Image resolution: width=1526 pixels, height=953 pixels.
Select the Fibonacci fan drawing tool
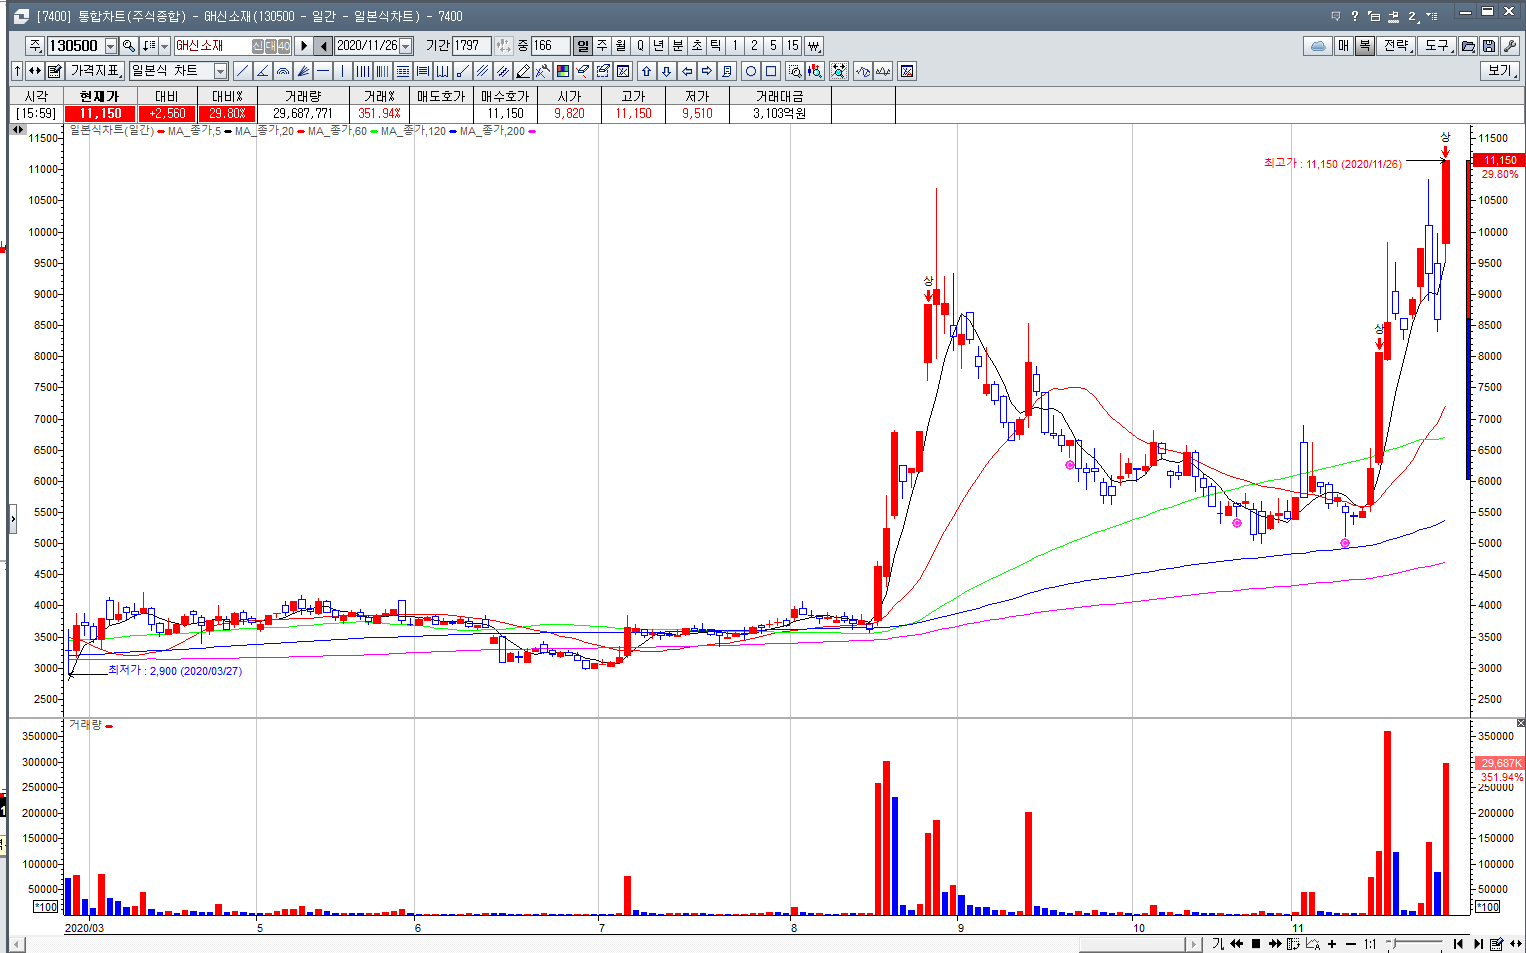tap(303, 71)
